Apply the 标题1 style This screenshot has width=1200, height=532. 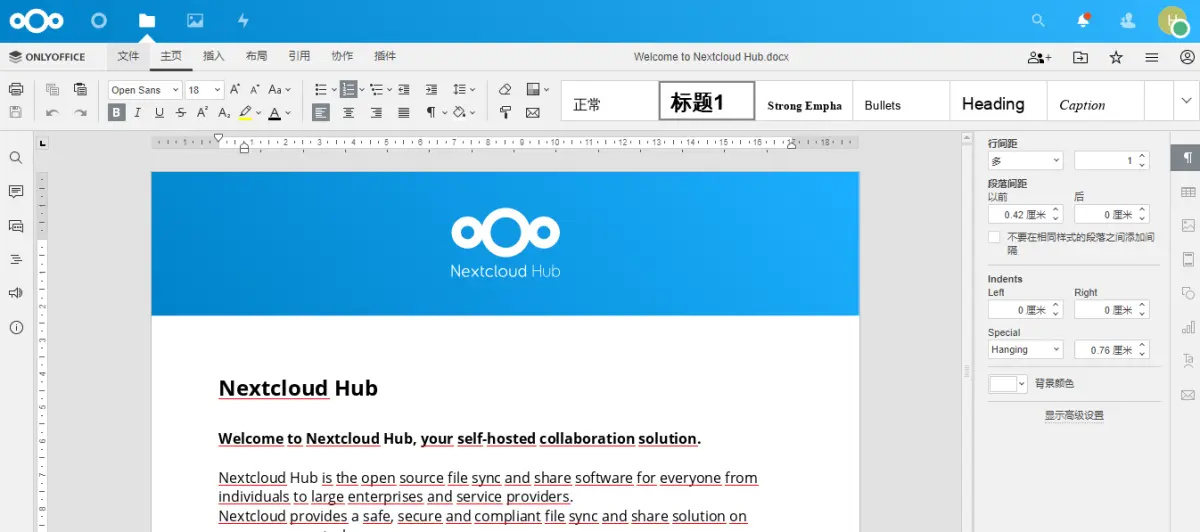[707, 101]
